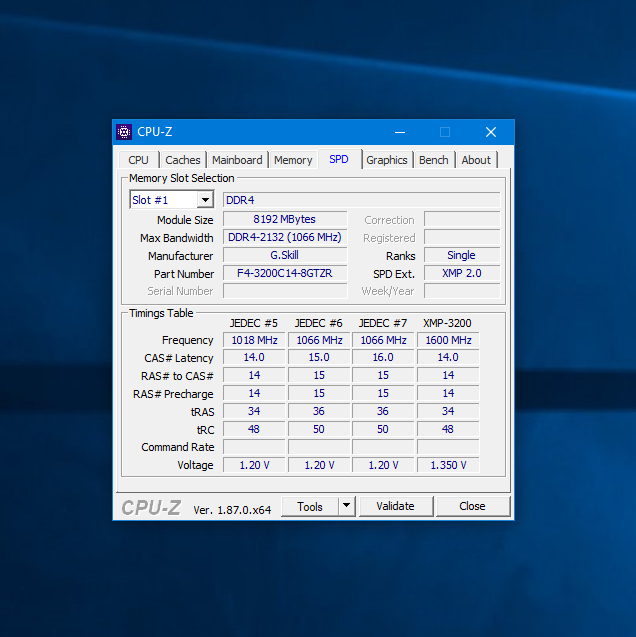
Task: Click the empty Serial Number field
Action: [285, 291]
